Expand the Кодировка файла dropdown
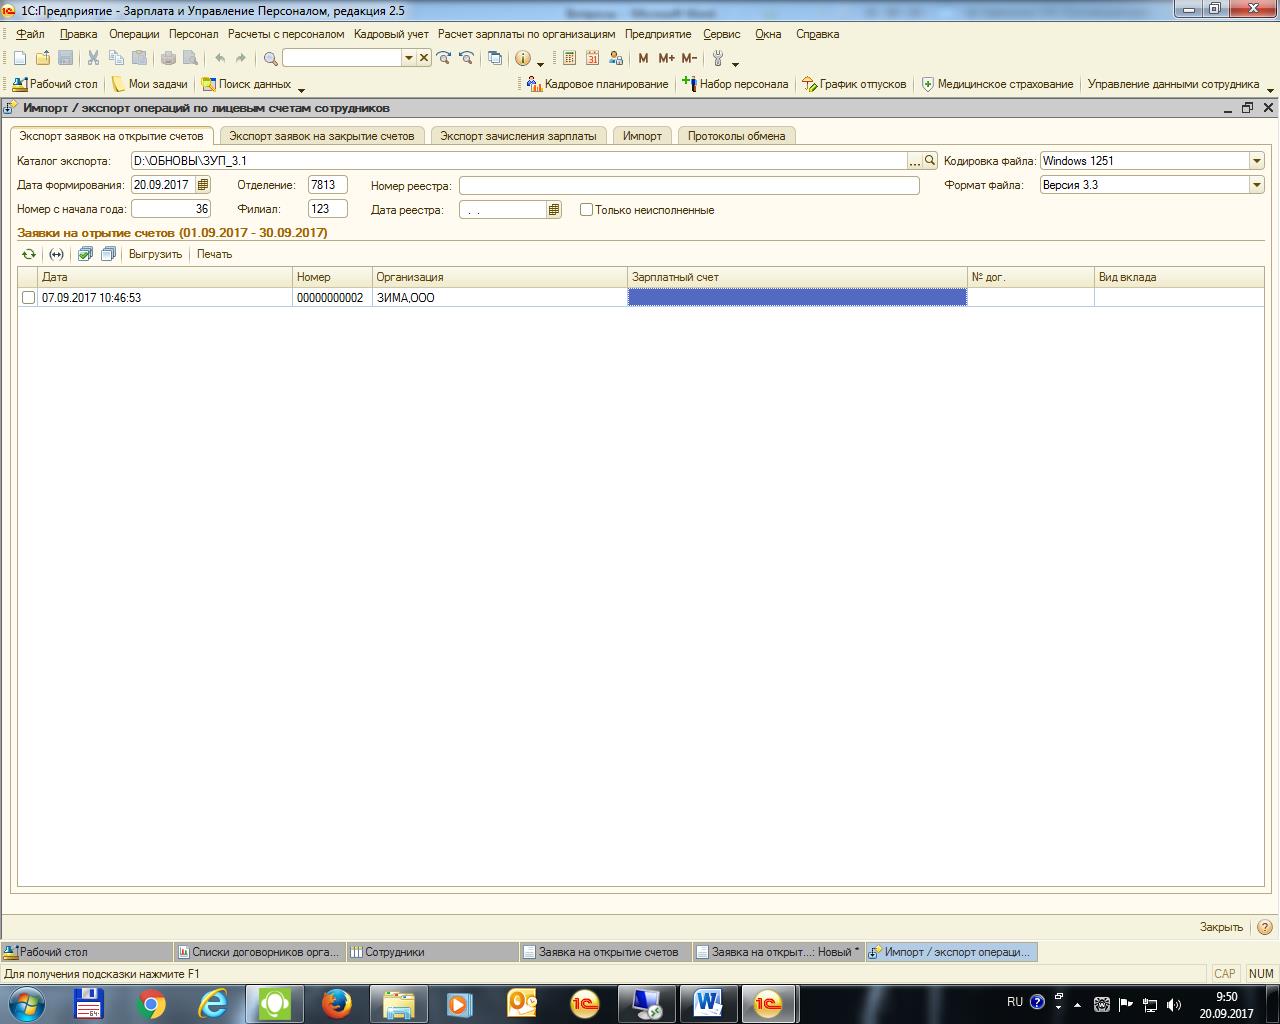Screen dimensions: 1280x1024 (x=1256, y=161)
